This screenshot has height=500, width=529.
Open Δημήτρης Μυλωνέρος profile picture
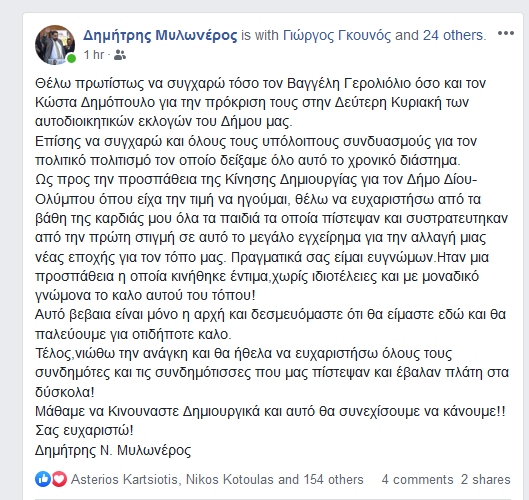[55, 45]
